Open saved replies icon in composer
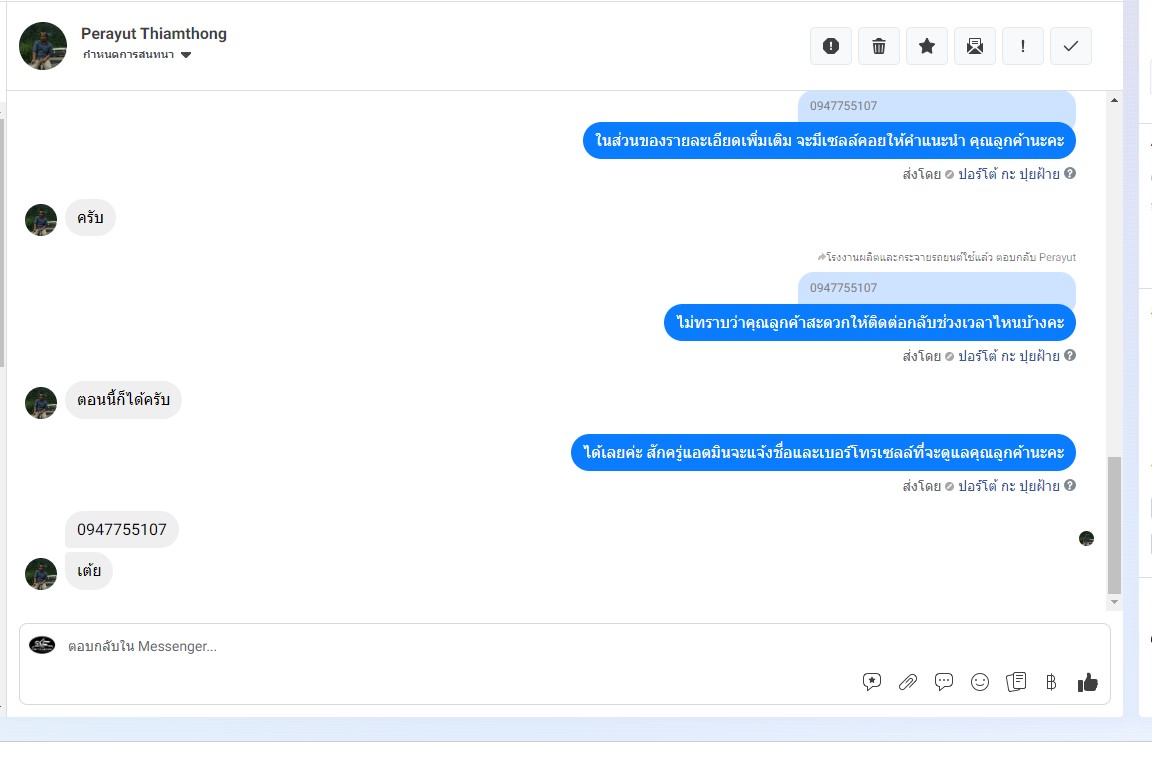Viewport: 1152px width, 776px height. 872,682
